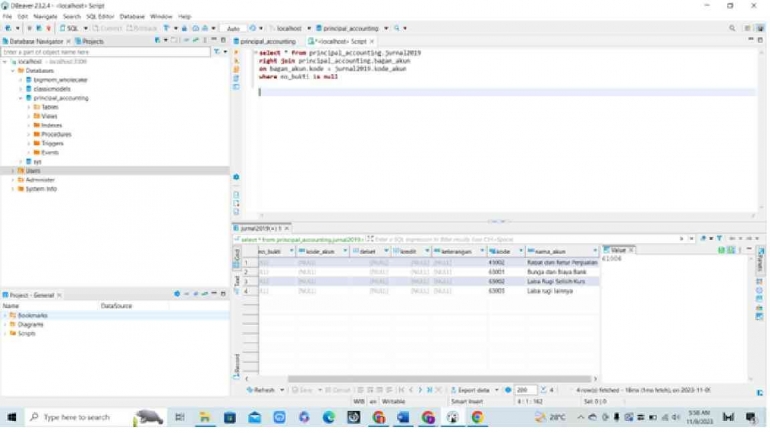
Task: Open the Window menu
Action: point(161,17)
